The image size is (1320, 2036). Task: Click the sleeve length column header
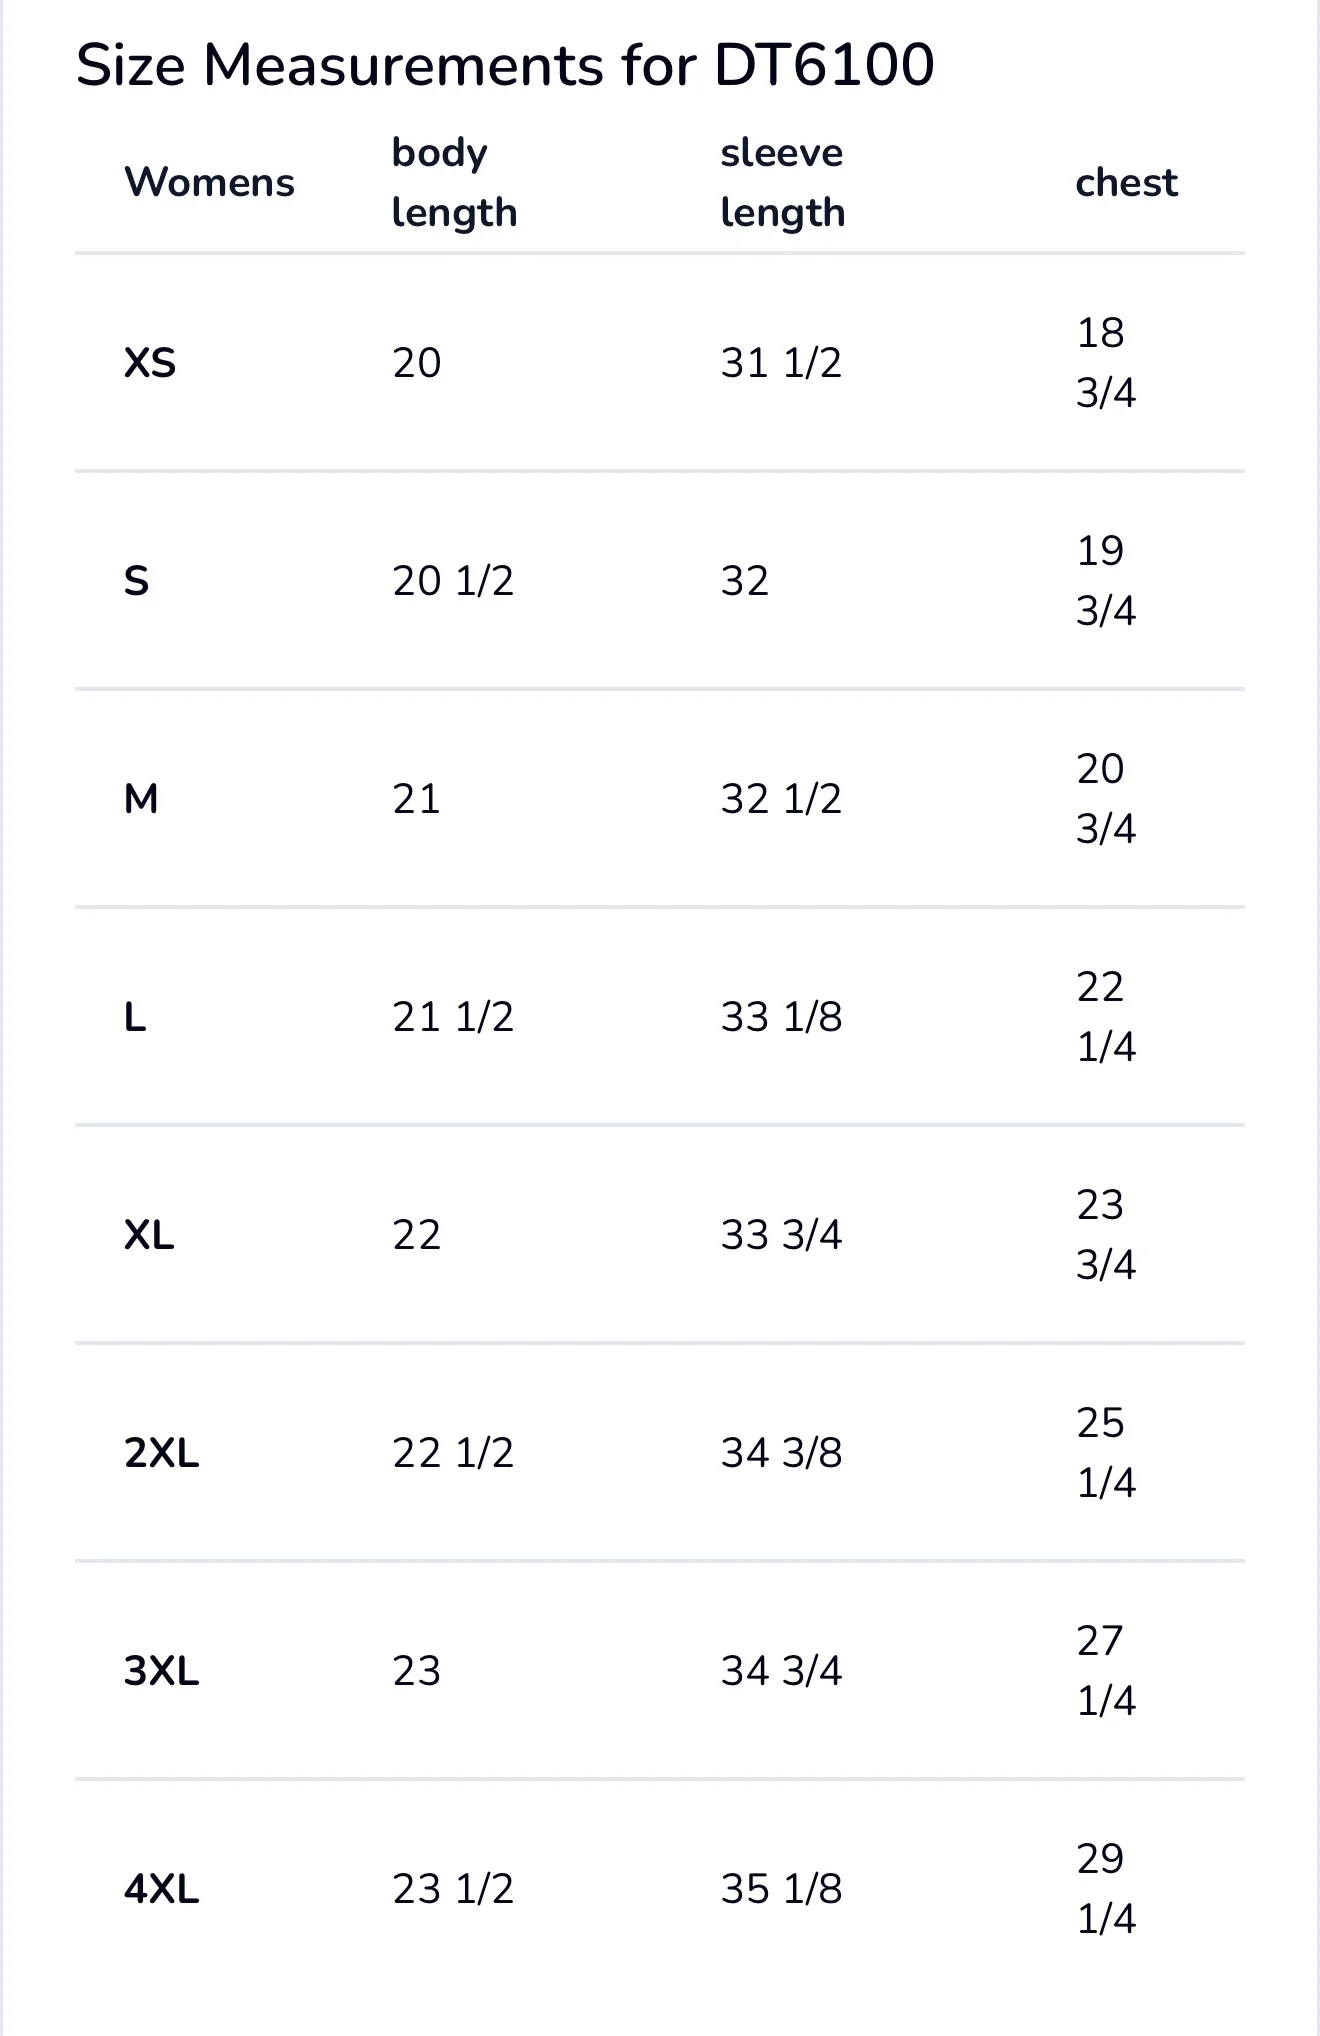782,183
